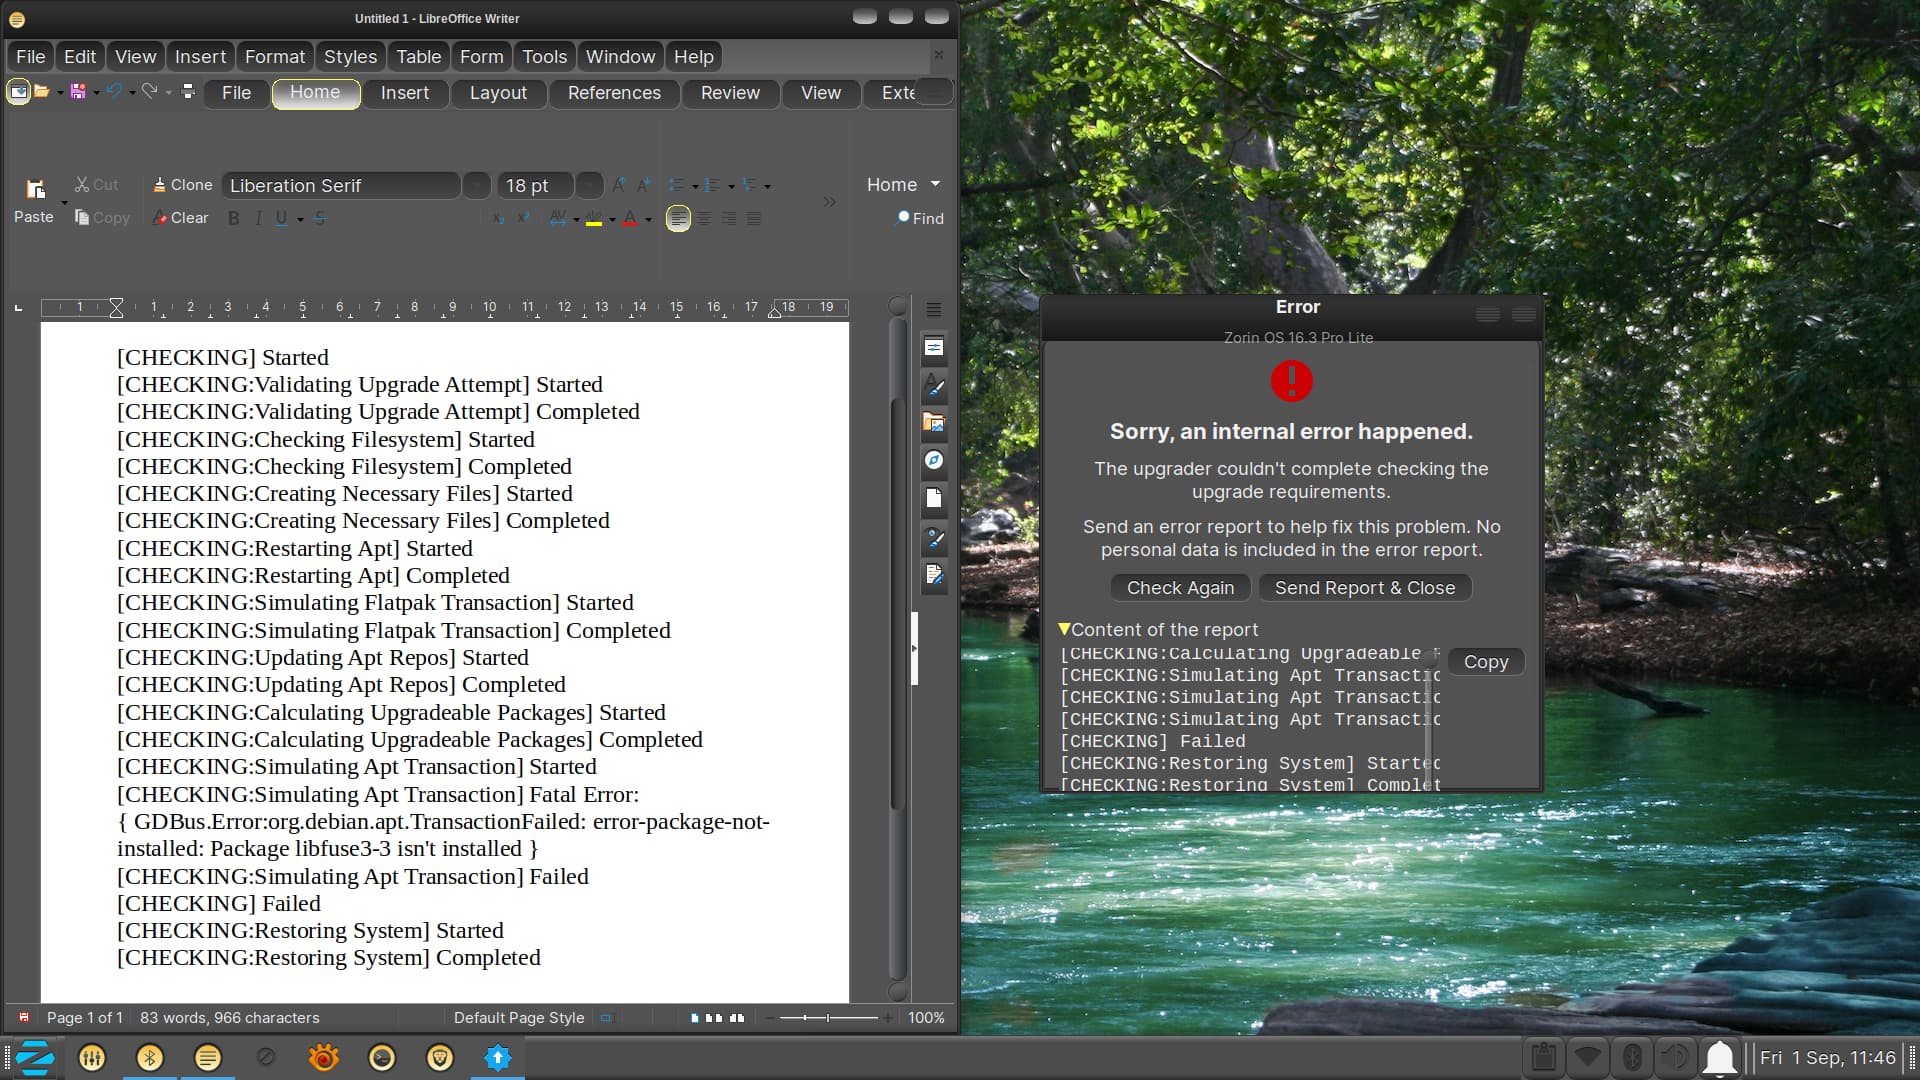This screenshot has width=1920, height=1080.
Task: Redo the last undone action
Action: tap(149, 92)
